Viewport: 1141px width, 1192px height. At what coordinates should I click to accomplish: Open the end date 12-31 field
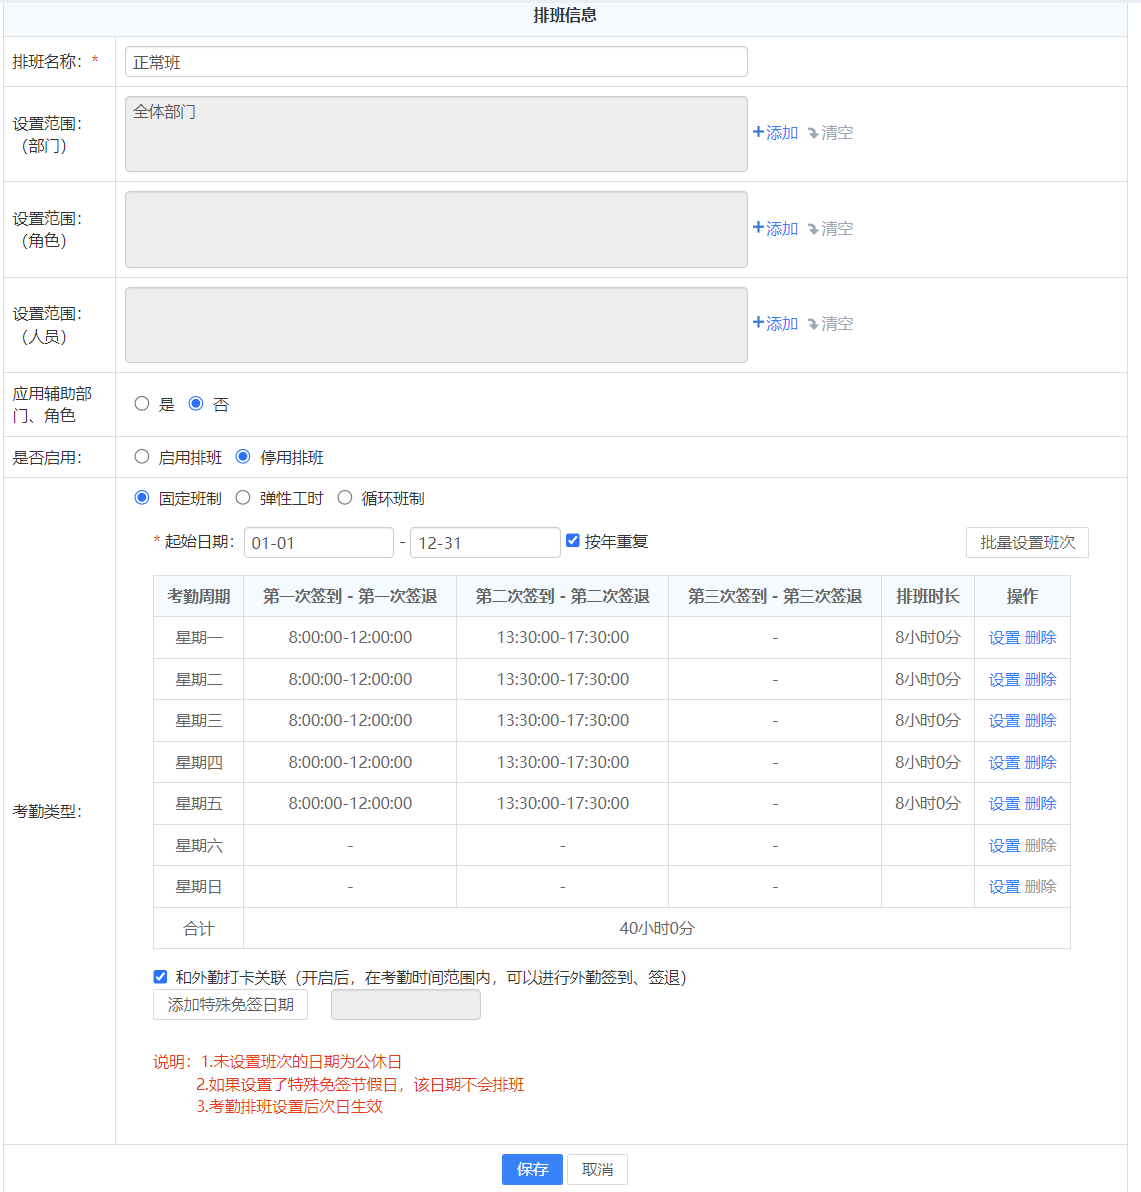tap(484, 543)
